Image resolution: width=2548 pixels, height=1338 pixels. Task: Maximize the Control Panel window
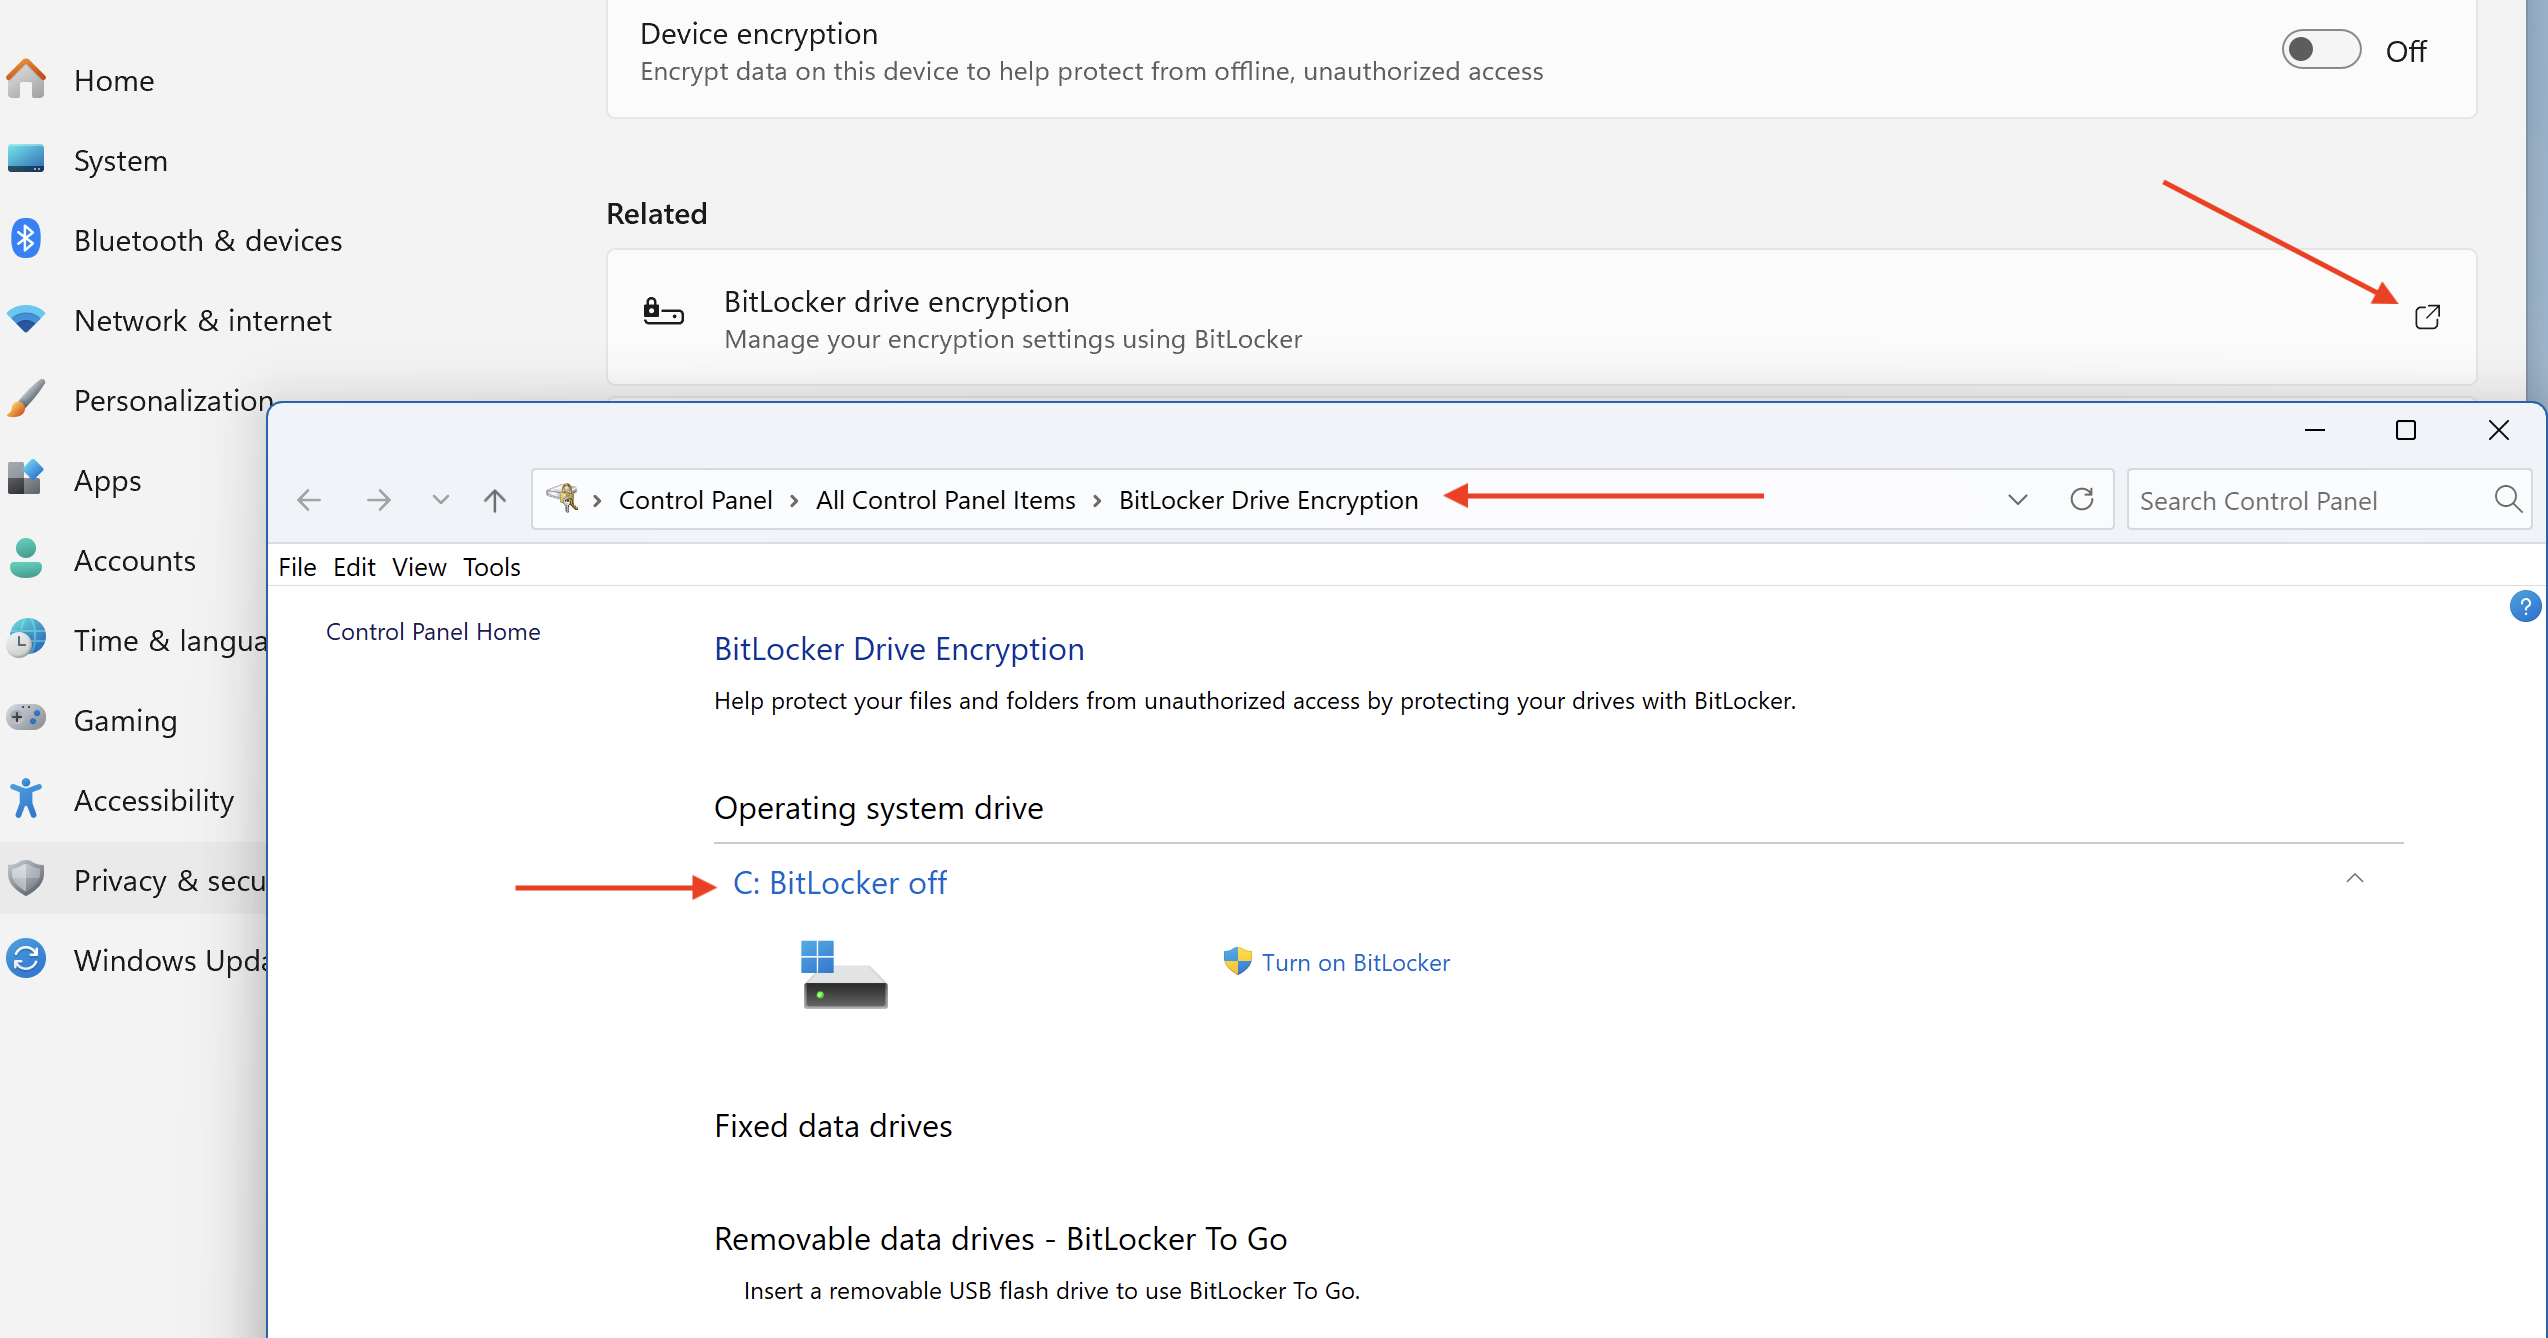[x=2406, y=430]
